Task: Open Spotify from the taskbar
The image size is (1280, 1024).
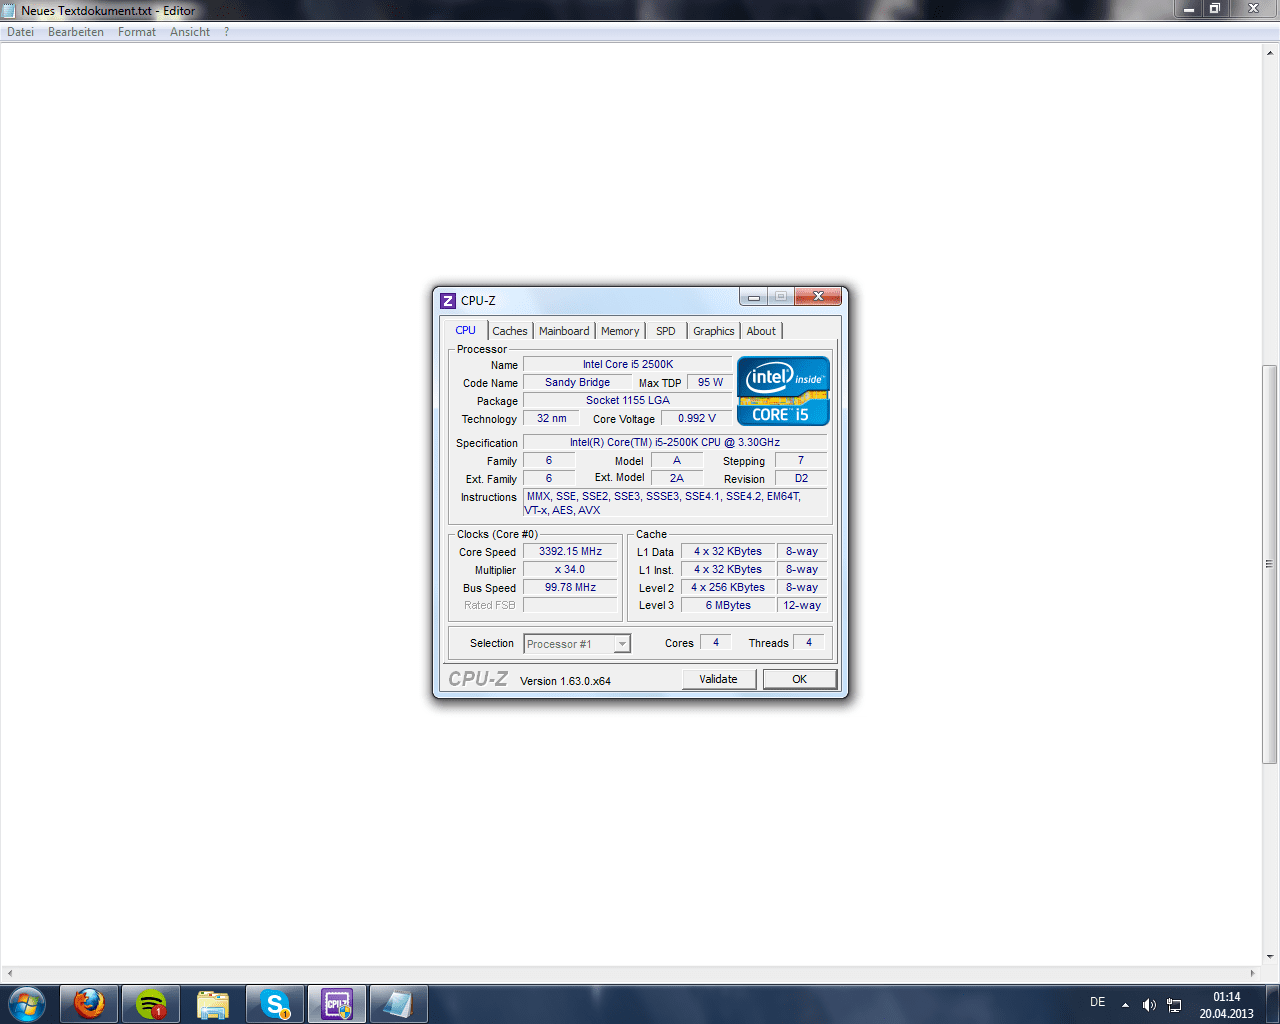Action: (151, 1004)
